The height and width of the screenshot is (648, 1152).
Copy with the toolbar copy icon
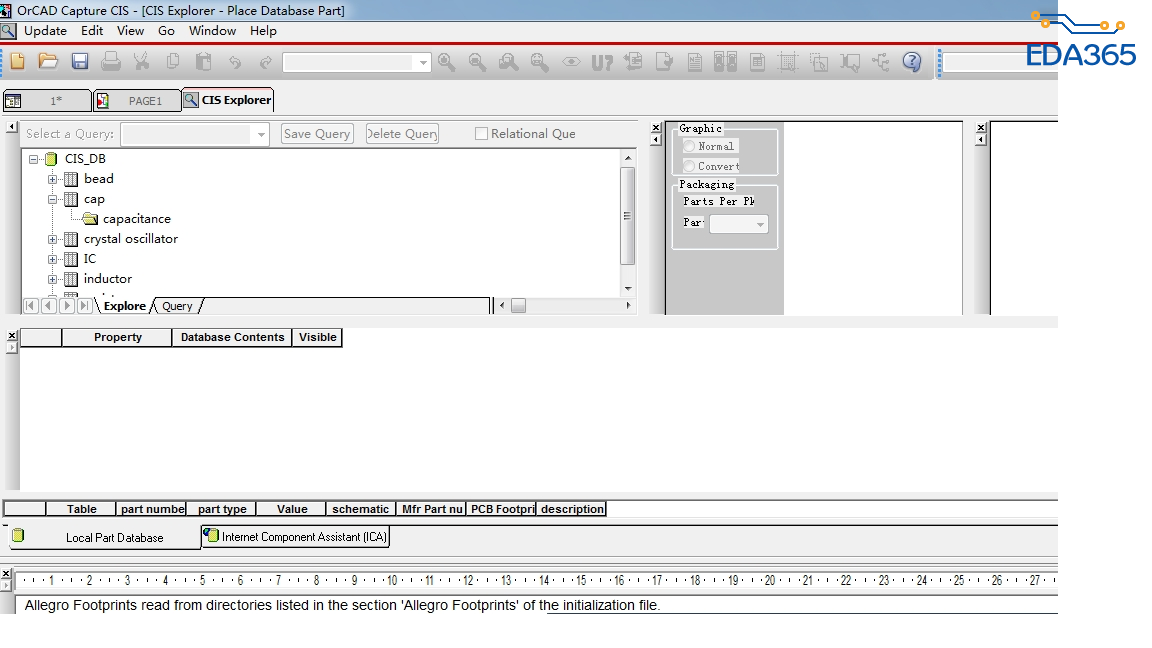click(x=173, y=62)
